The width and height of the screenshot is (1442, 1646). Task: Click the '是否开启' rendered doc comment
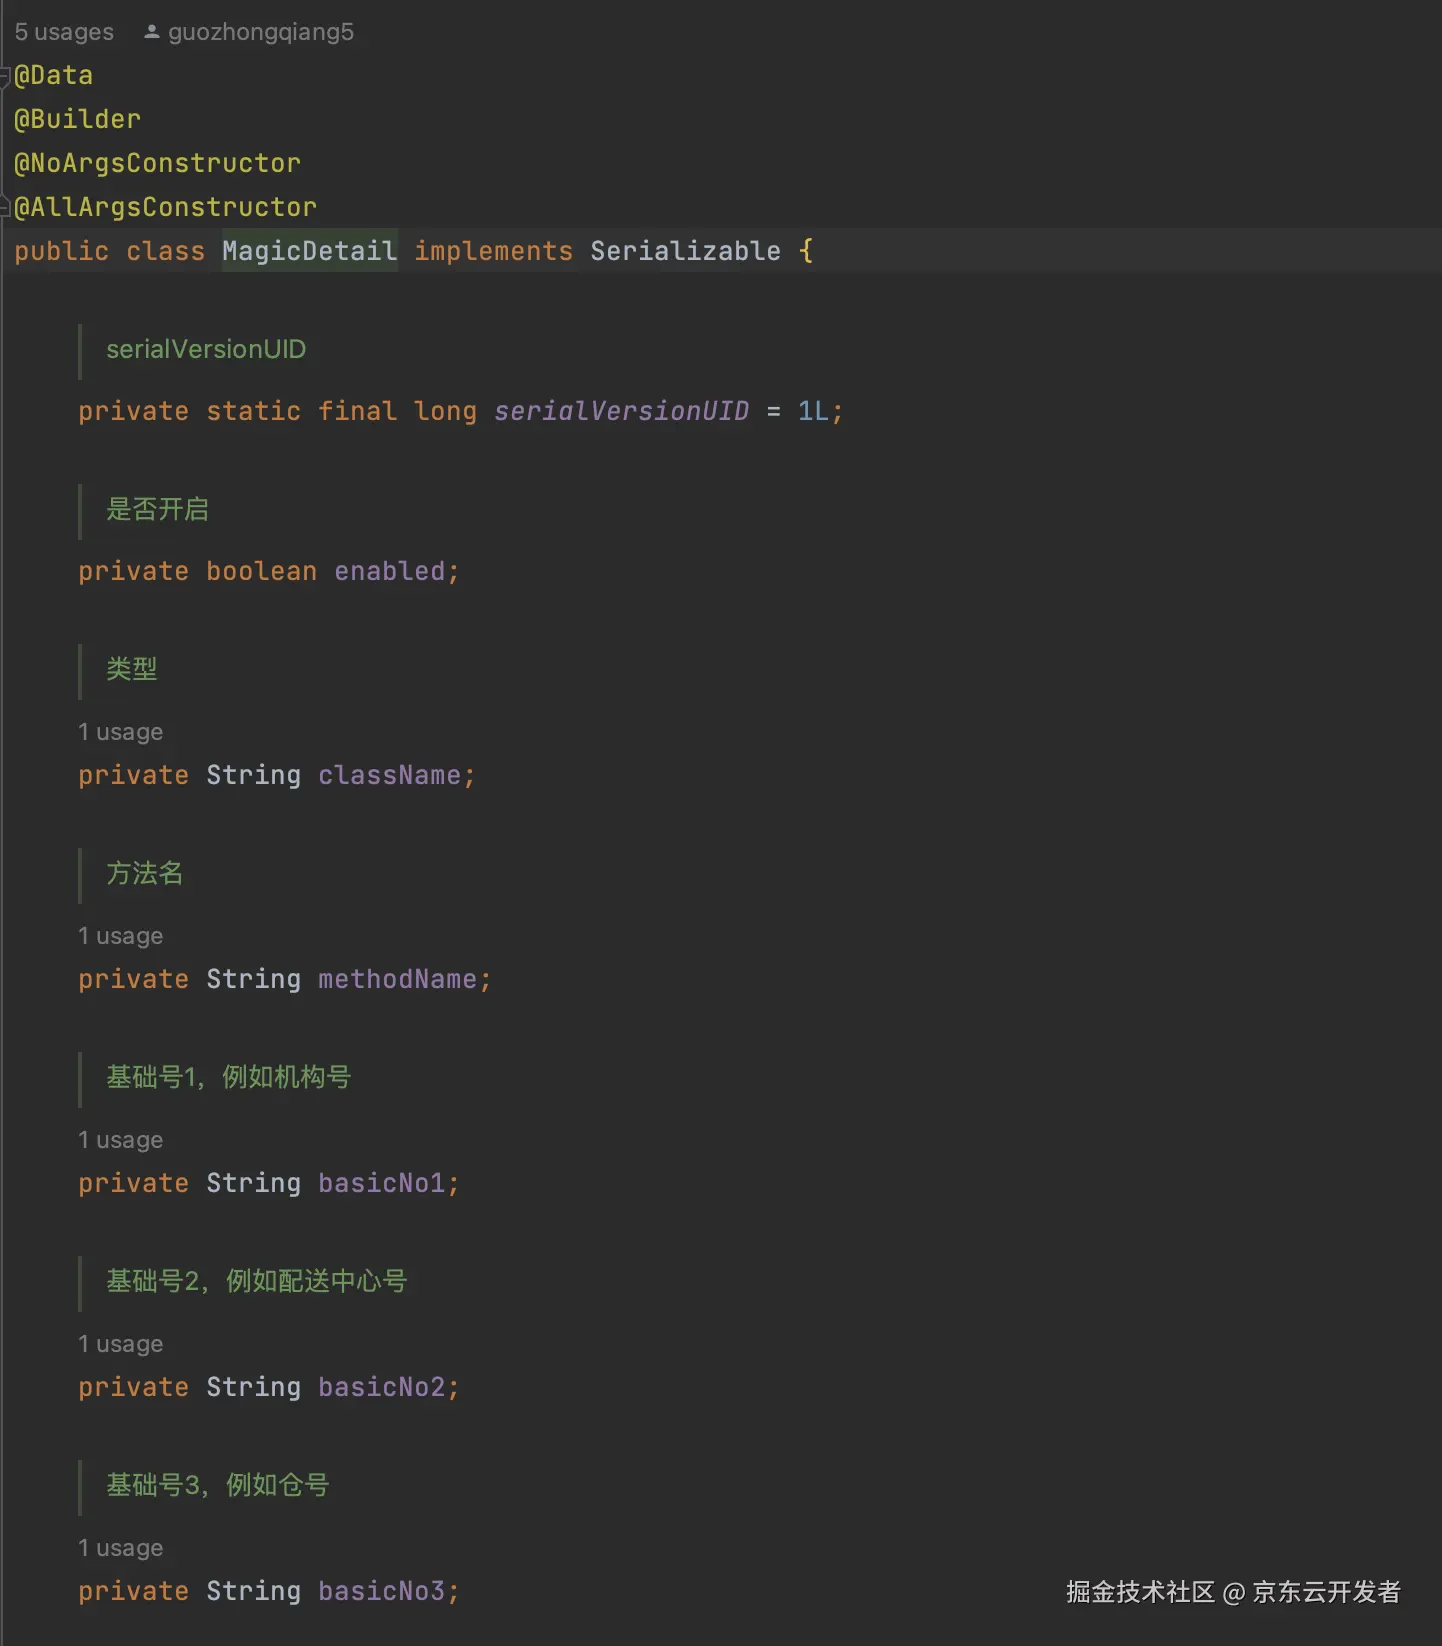click(x=158, y=509)
